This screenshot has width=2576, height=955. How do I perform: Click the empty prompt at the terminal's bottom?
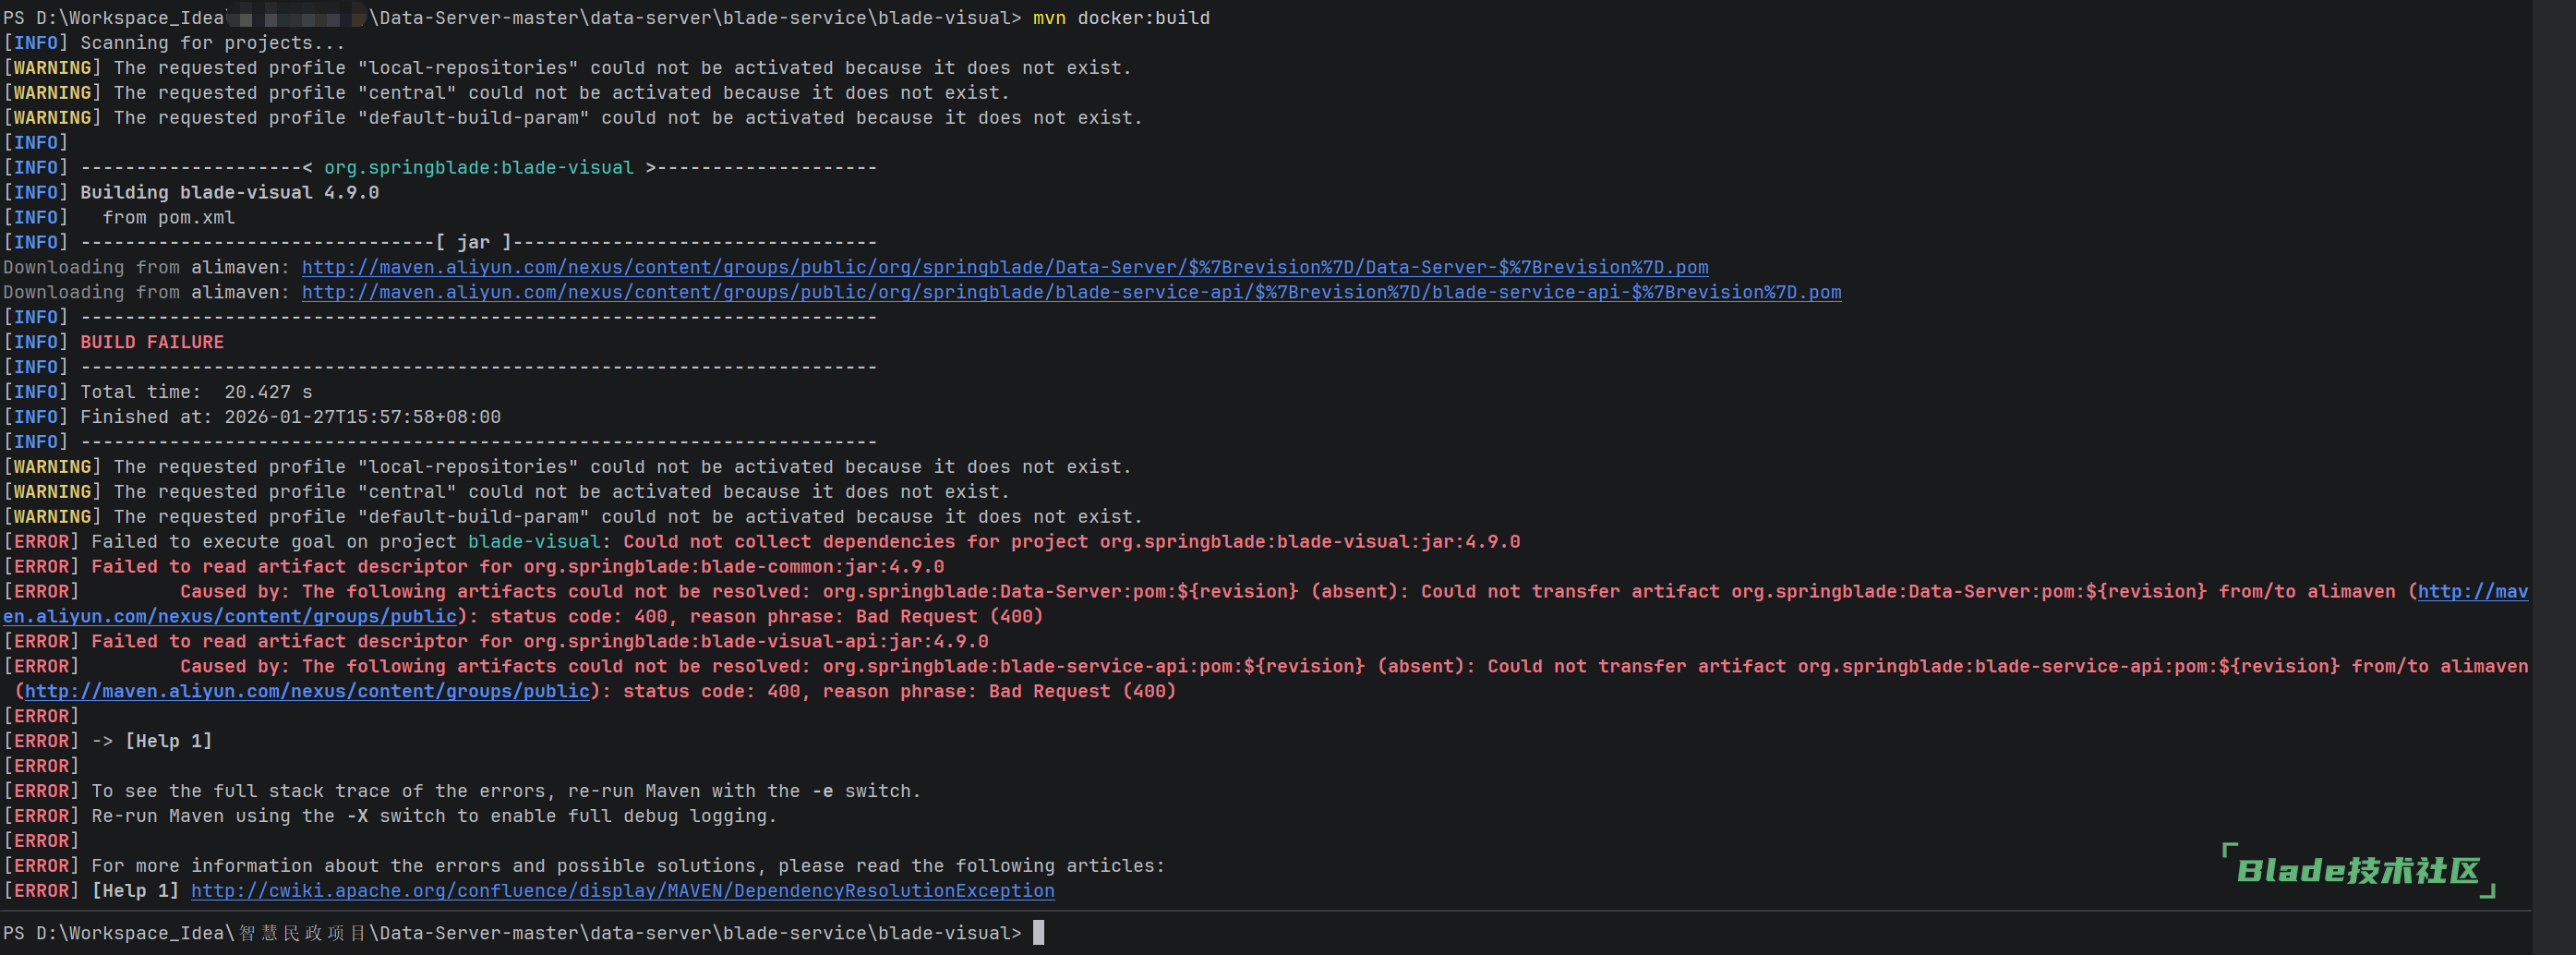click(x=1038, y=932)
